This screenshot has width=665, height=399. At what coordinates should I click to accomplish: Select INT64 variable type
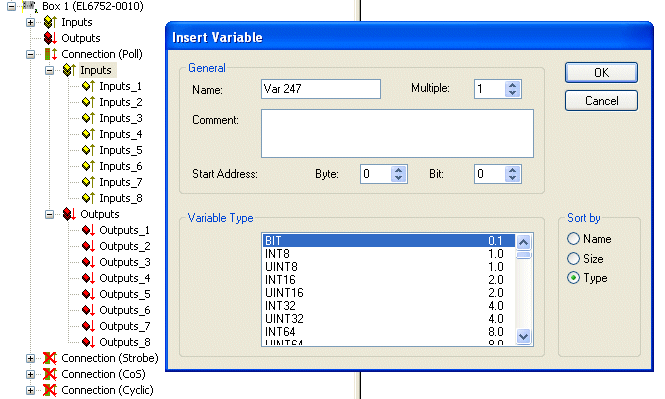(x=388, y=332)
